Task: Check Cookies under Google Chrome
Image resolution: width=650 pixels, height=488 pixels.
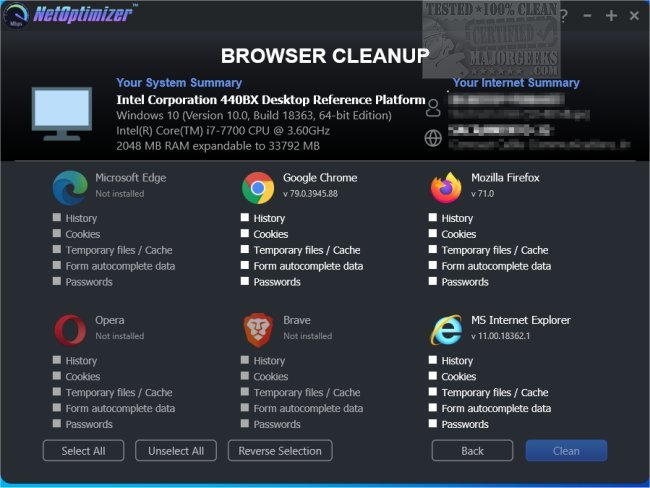Action: [x=245, y=233]
